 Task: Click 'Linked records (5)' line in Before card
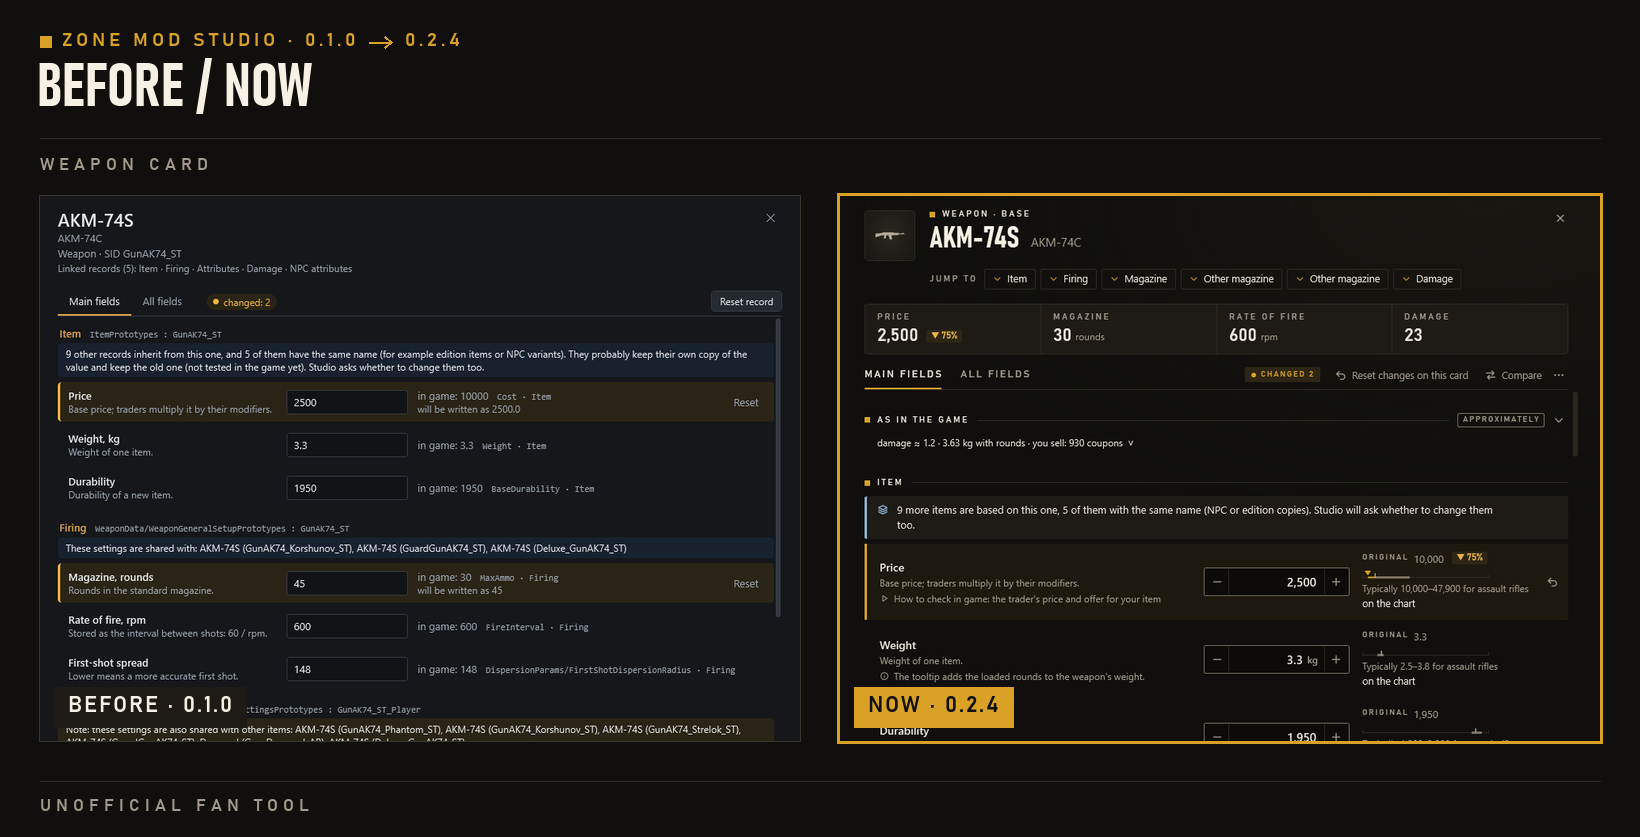click(205, 269)
